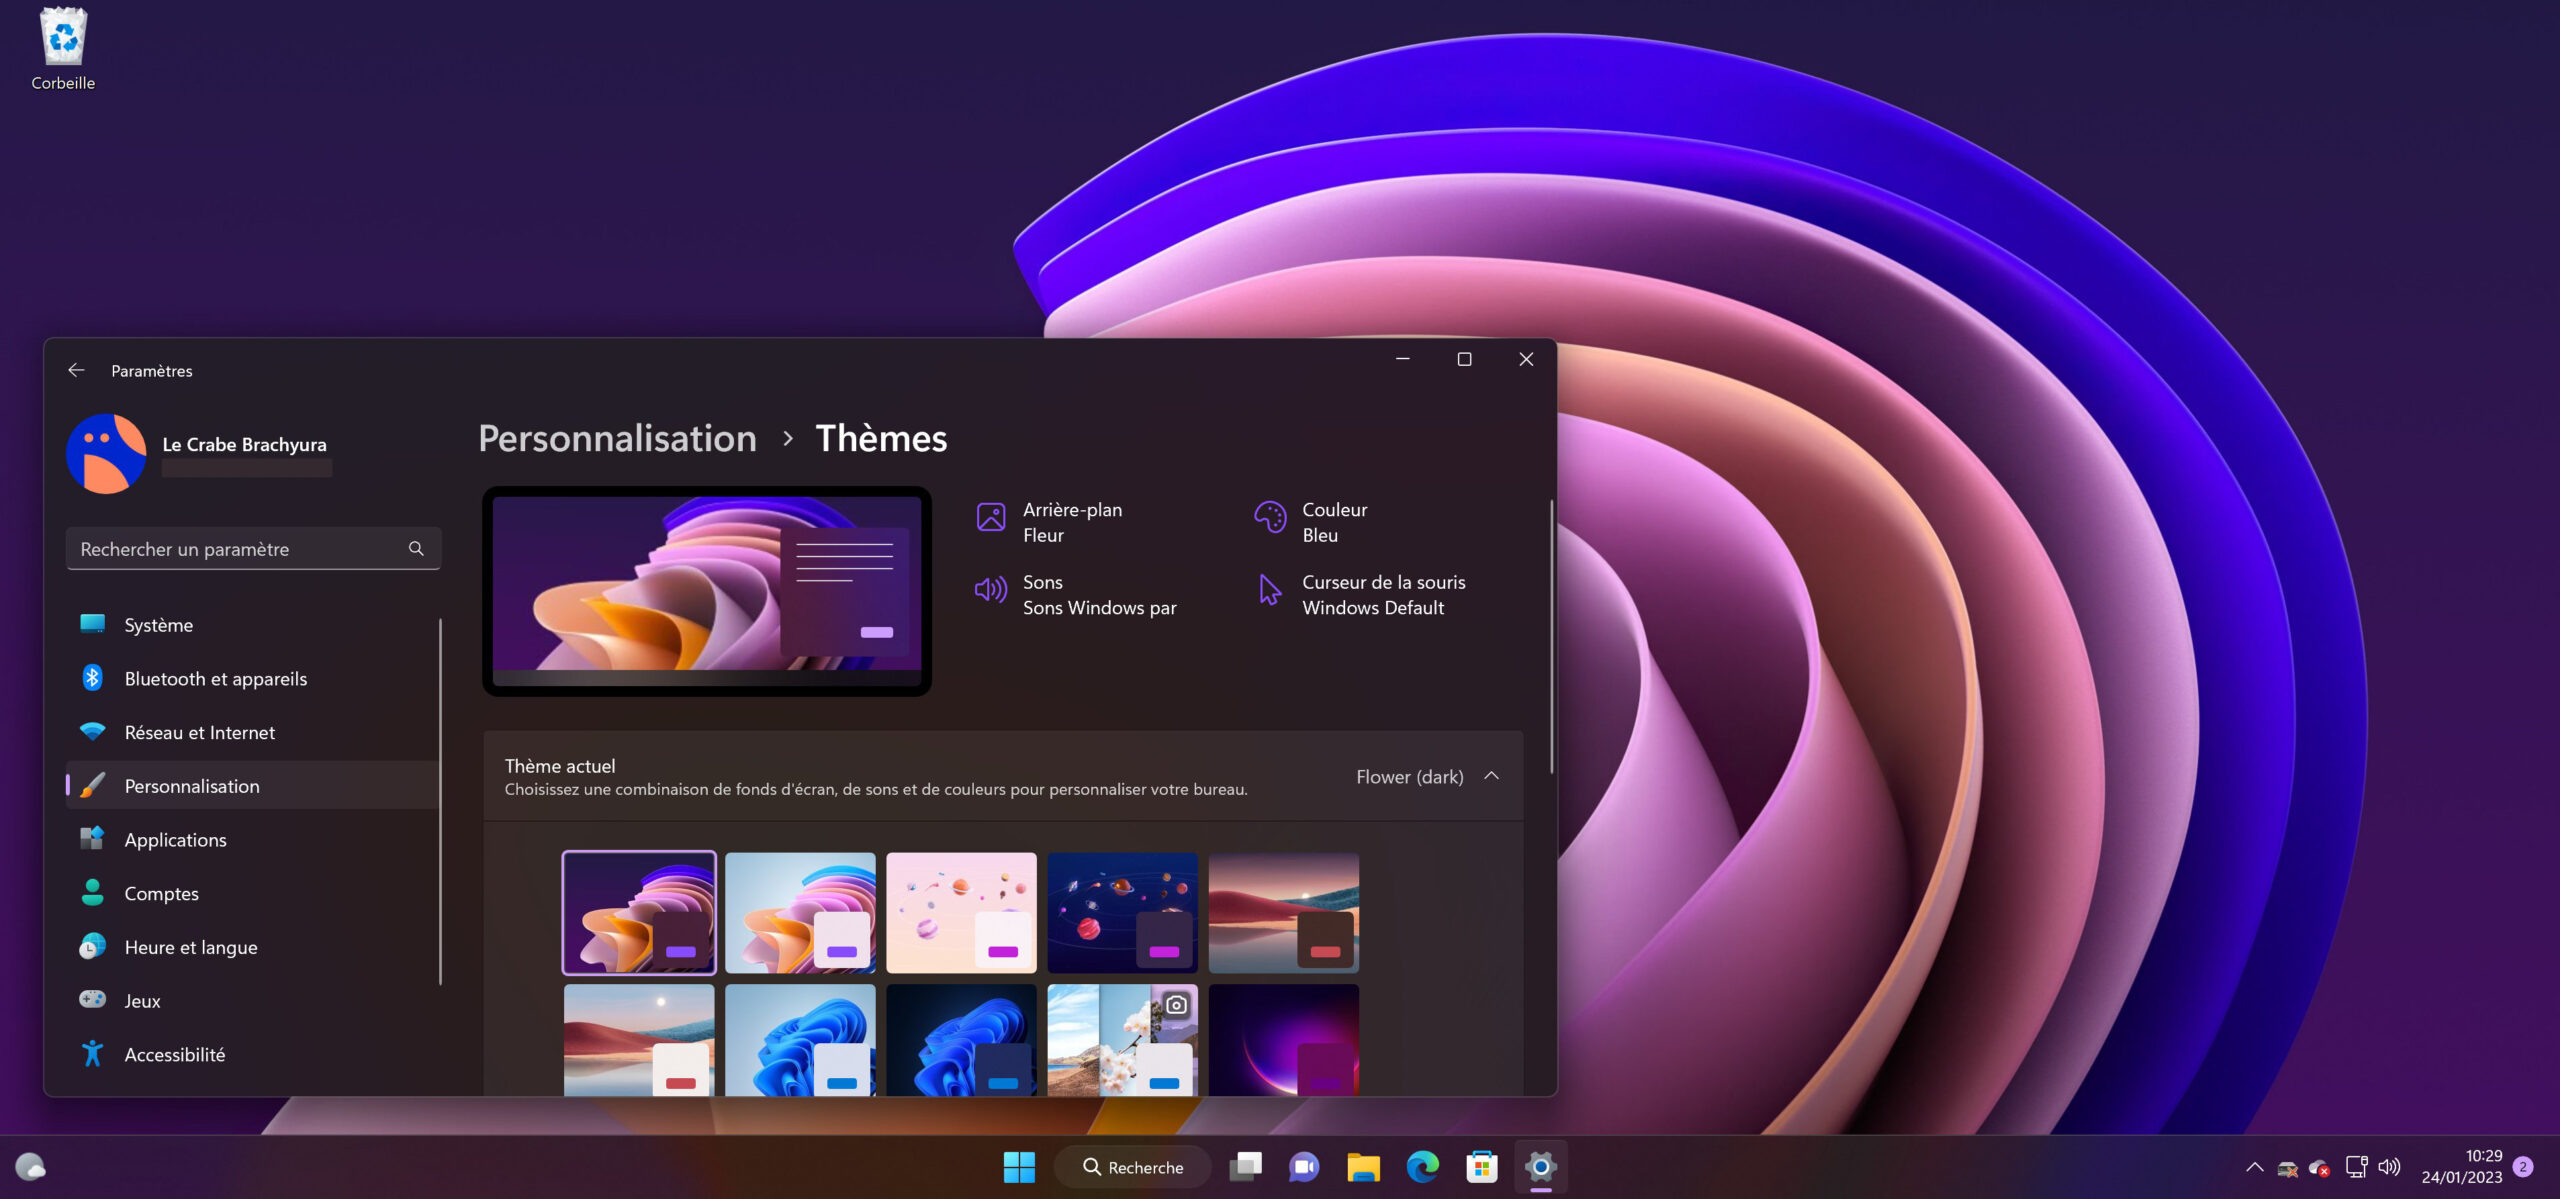Select the dark blue planets theme
Image resolution: width=2560 pixels, height=1199 pixels.
click(1122, 913)
